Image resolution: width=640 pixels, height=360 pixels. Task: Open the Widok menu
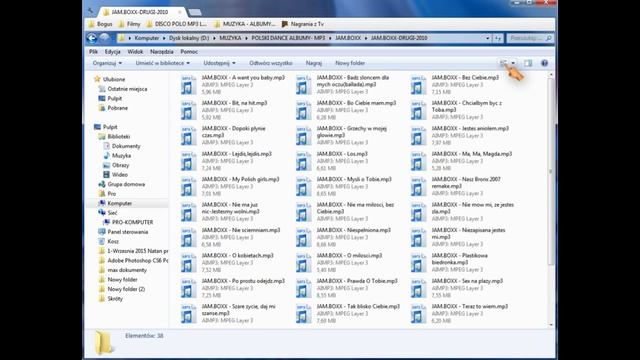(x=135, y=52)
